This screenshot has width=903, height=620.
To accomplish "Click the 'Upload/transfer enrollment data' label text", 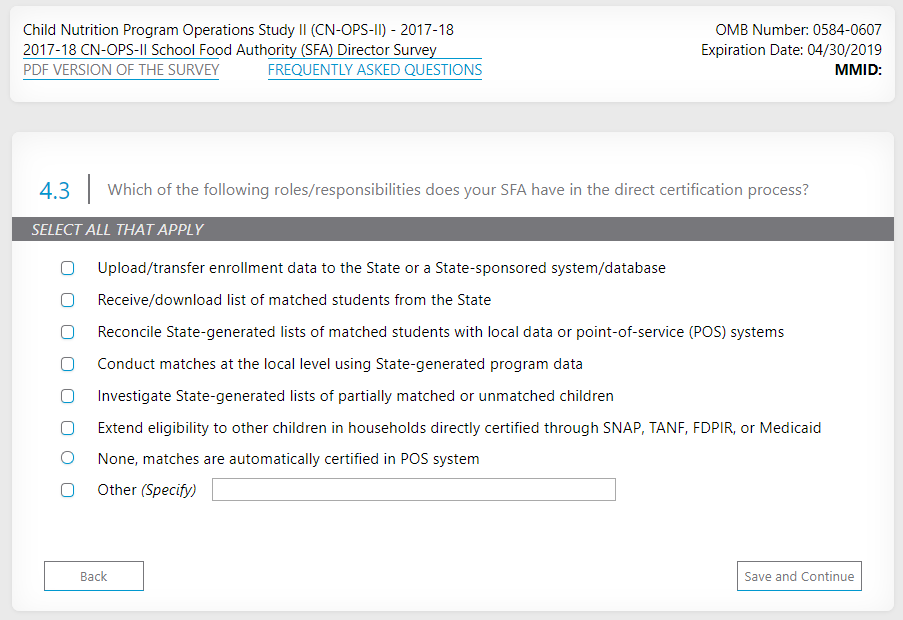I will point(381,268).
